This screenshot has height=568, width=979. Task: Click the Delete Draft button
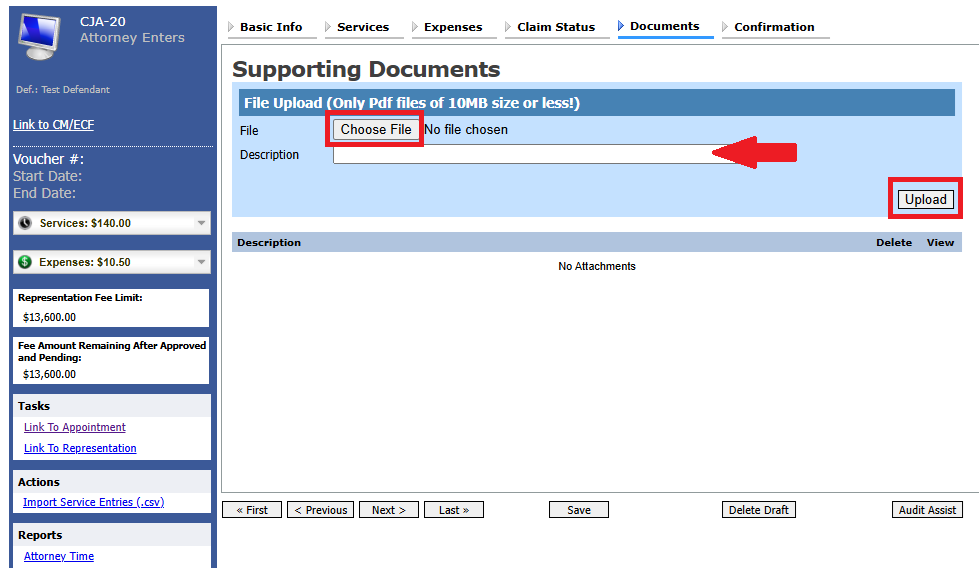[758, 510]
